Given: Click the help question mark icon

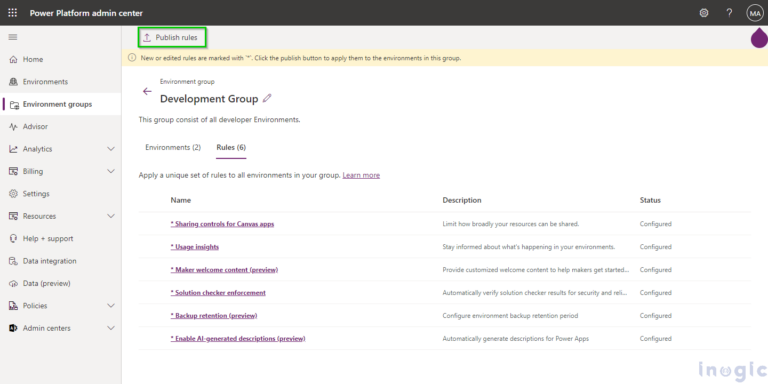Looking at the screenshot, I should click(729, 13).
